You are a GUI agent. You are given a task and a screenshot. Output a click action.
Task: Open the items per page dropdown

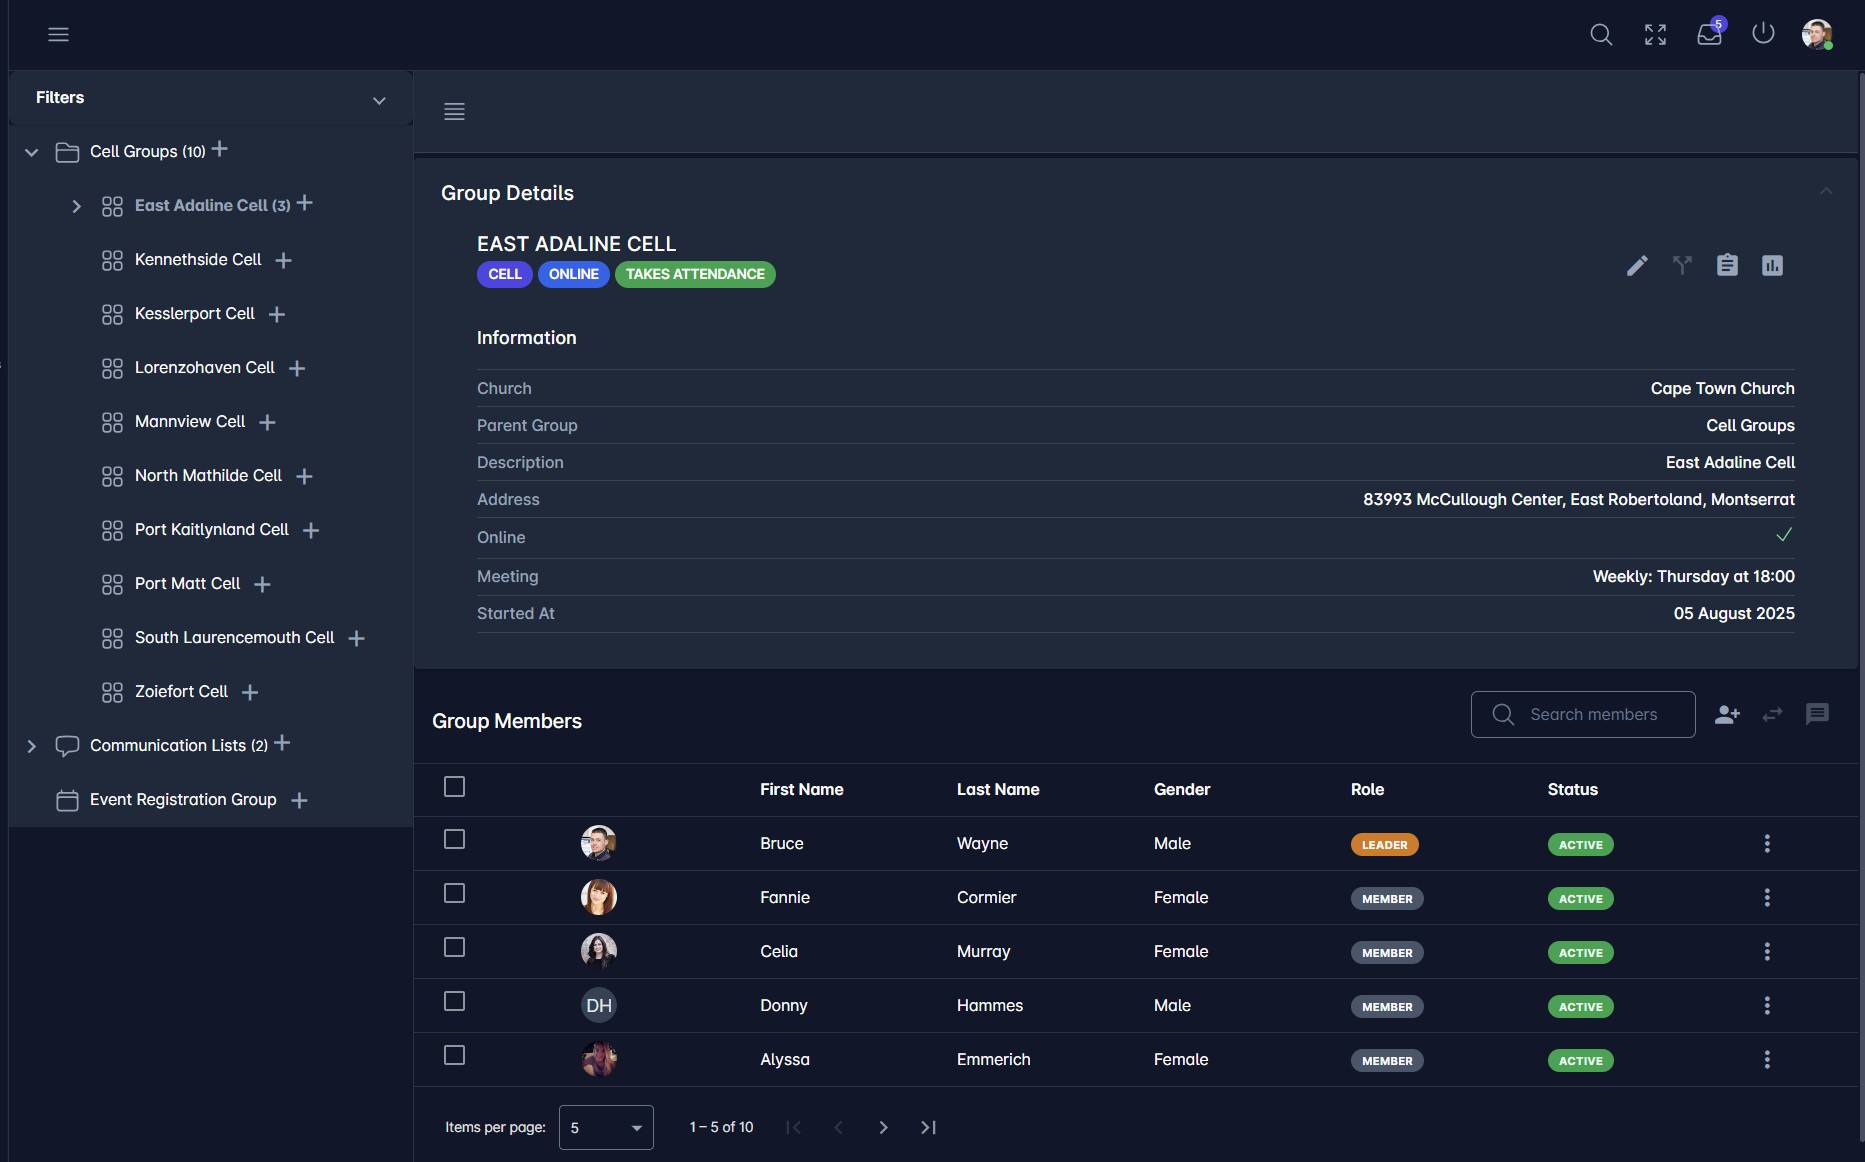click(x=606, y=1128)
